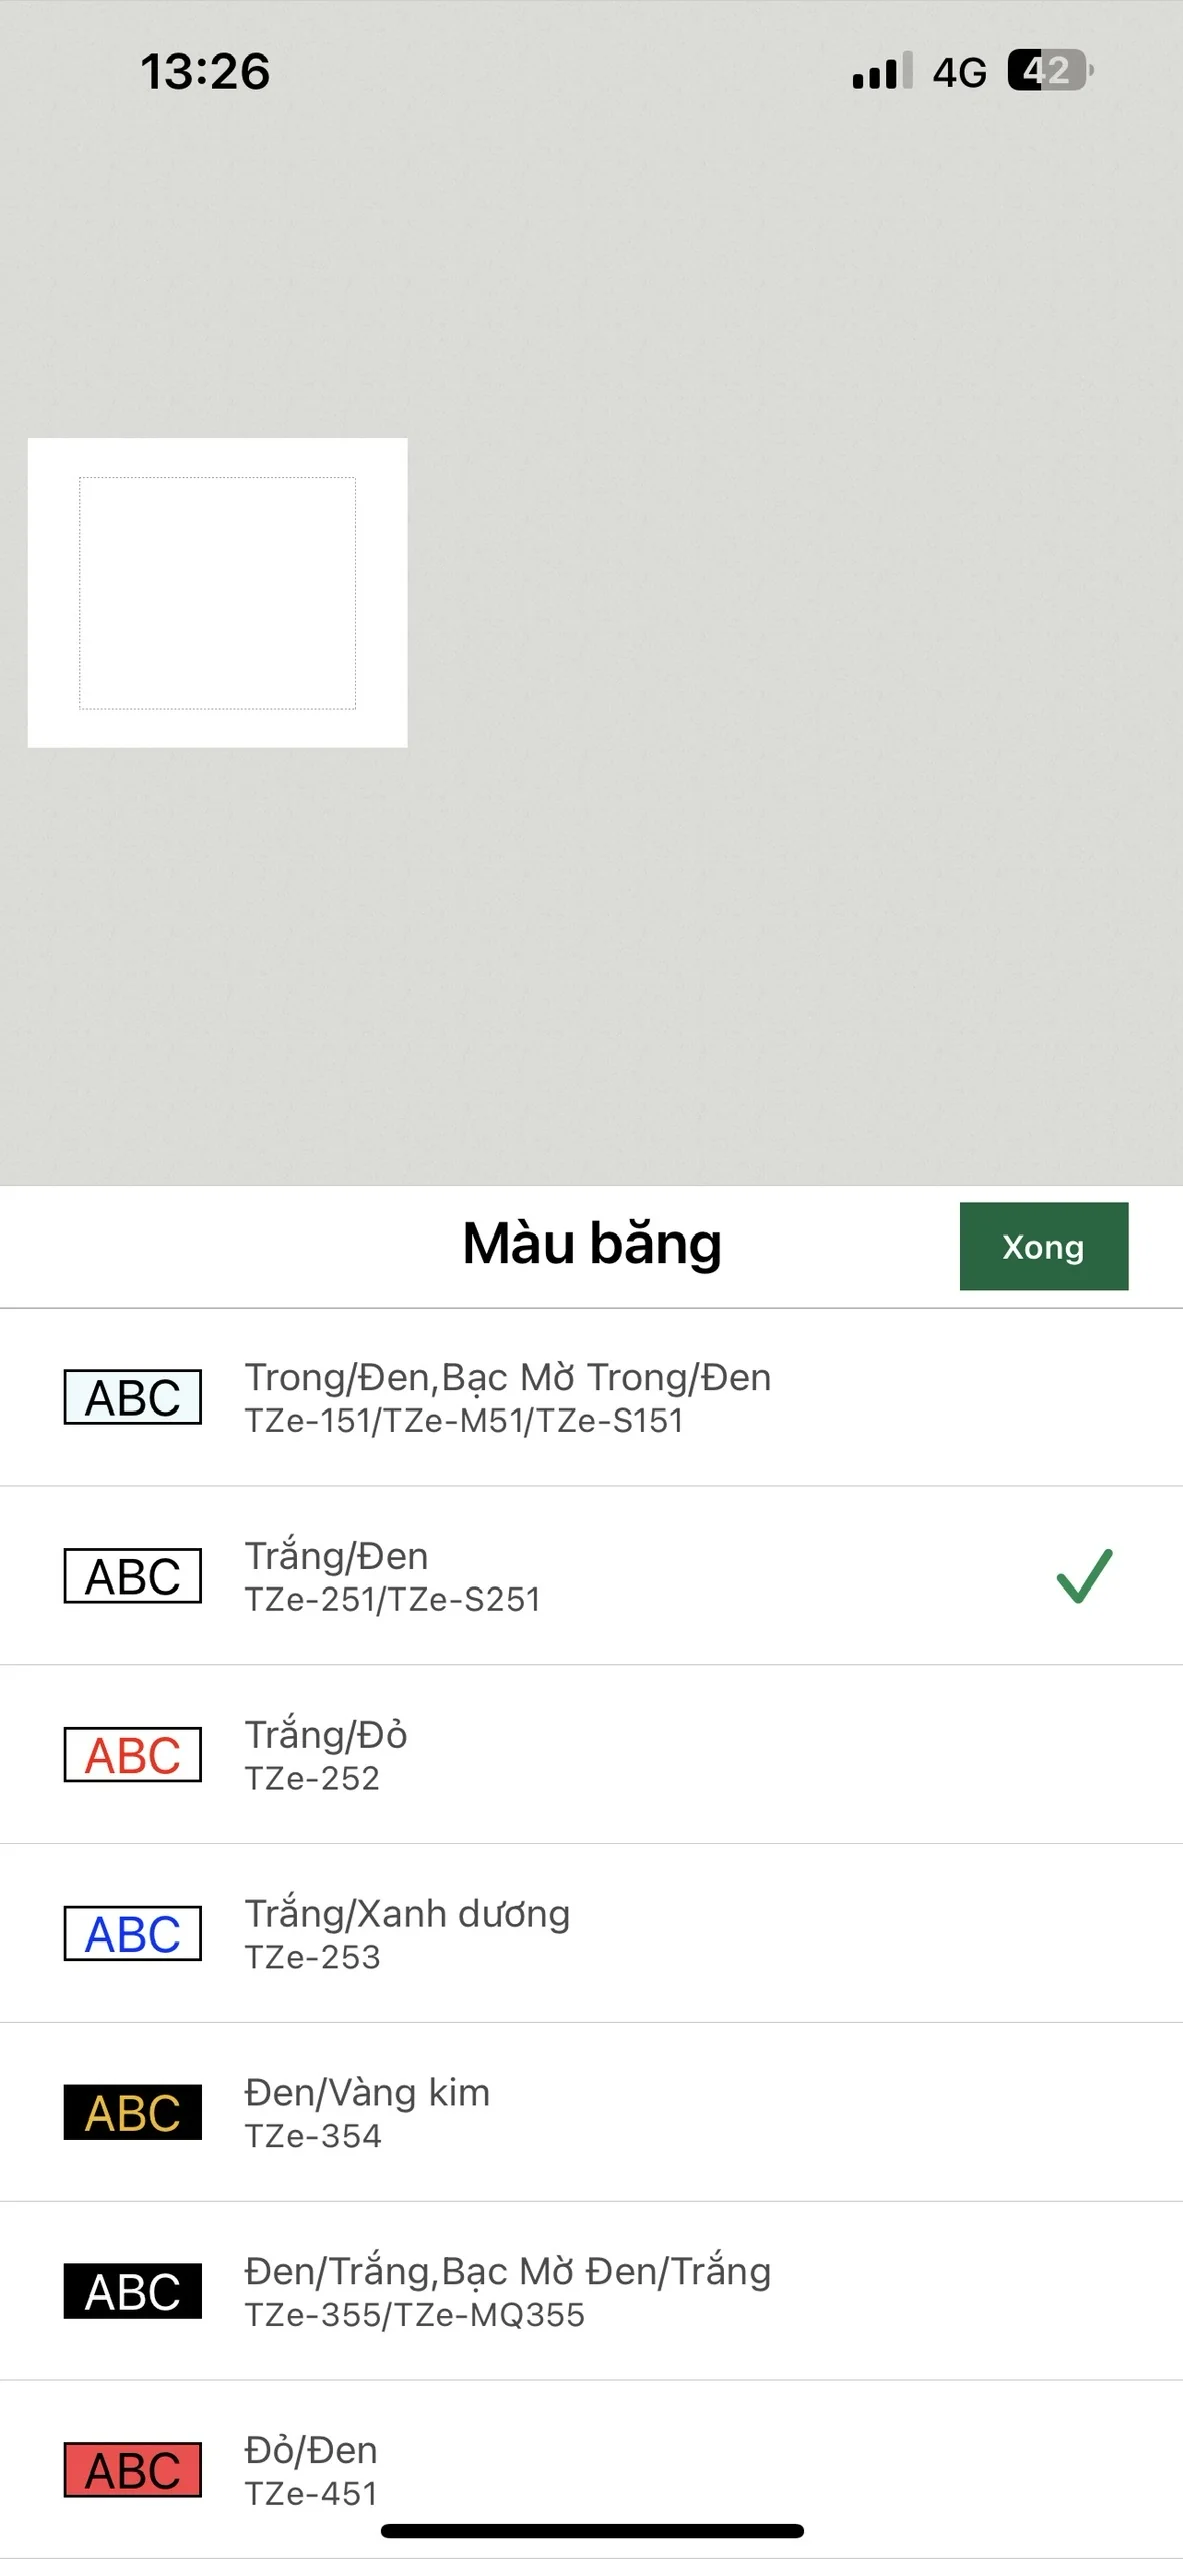The width and height of the screenshot is (1183, 2560).
Task: Tap the 13:26 clock in status bar
Action: click(x=205, y=71)
